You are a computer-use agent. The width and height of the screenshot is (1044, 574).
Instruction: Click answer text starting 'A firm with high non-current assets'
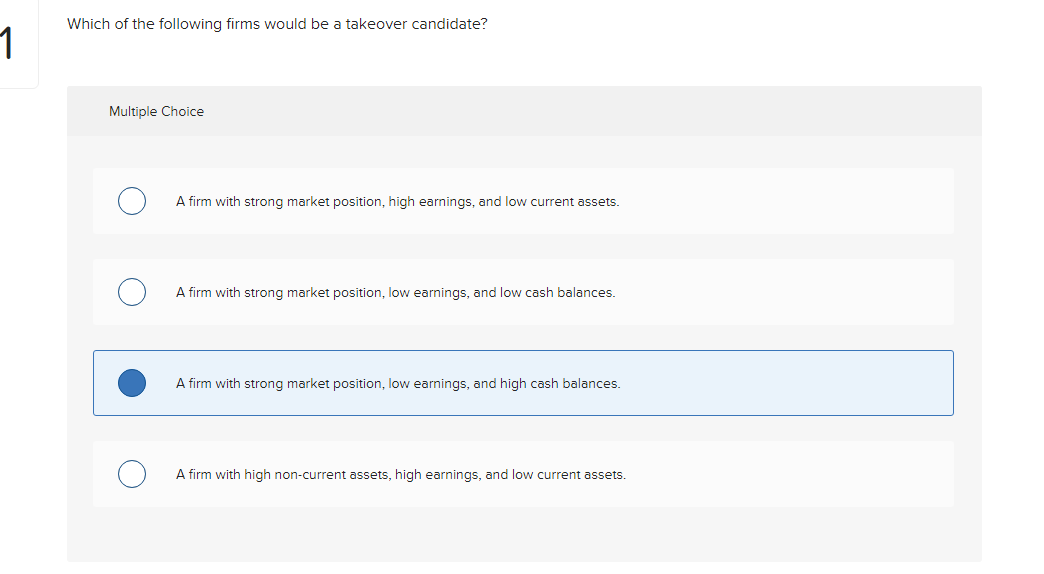(400, 475)
